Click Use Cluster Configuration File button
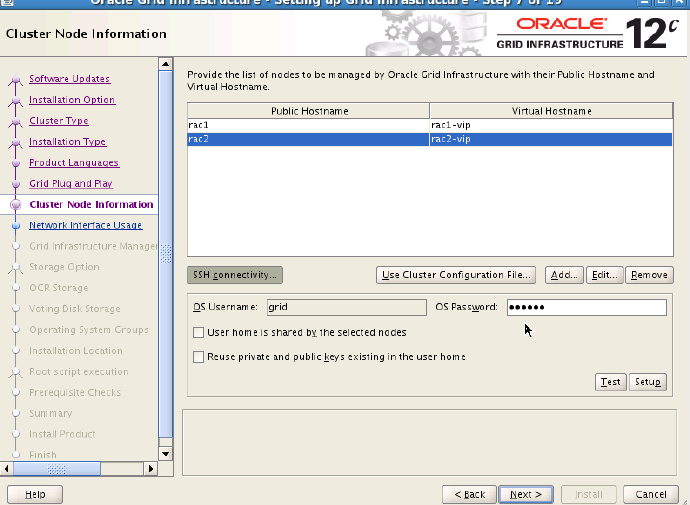 point(456,275)
